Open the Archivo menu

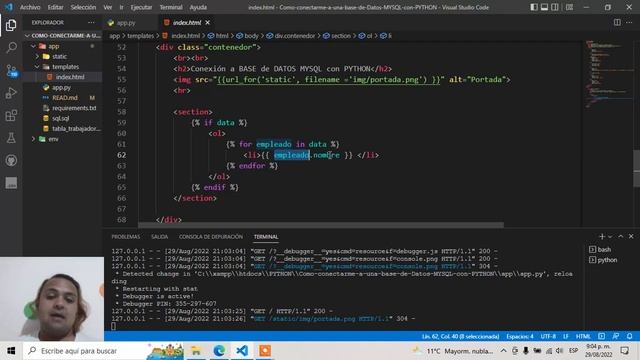pyautogui.click(x=30, y=7)
